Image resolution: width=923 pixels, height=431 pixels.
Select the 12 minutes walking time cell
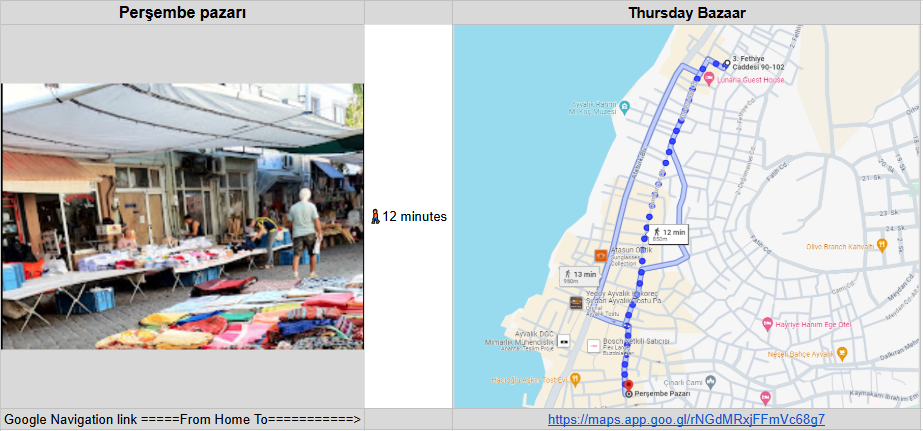pyautogui.click(x=409, y=217)
